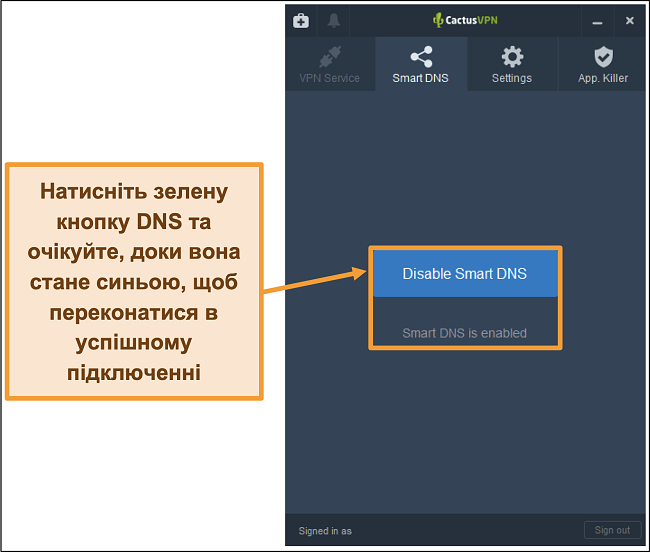The height and width of the screenshot is (552, 650).
Task: Close the CactusVPN window
Action: coord(630,21)
